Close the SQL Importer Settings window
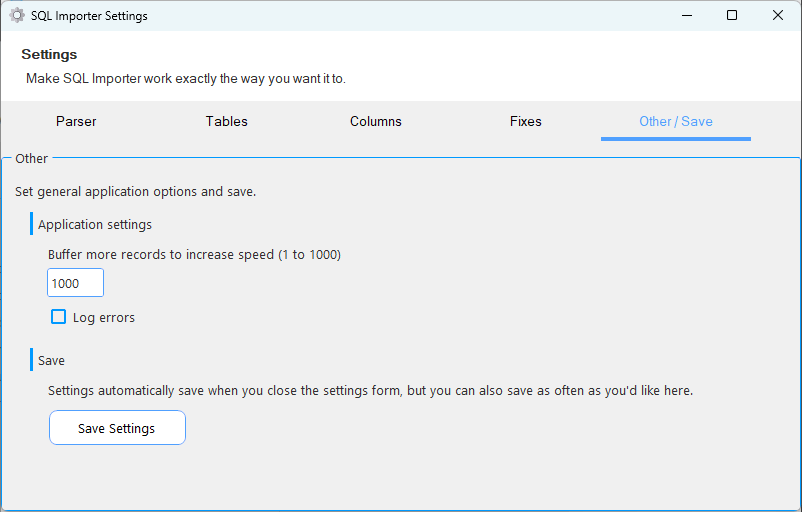Viewport: 802px width, 512px height. 777,15
